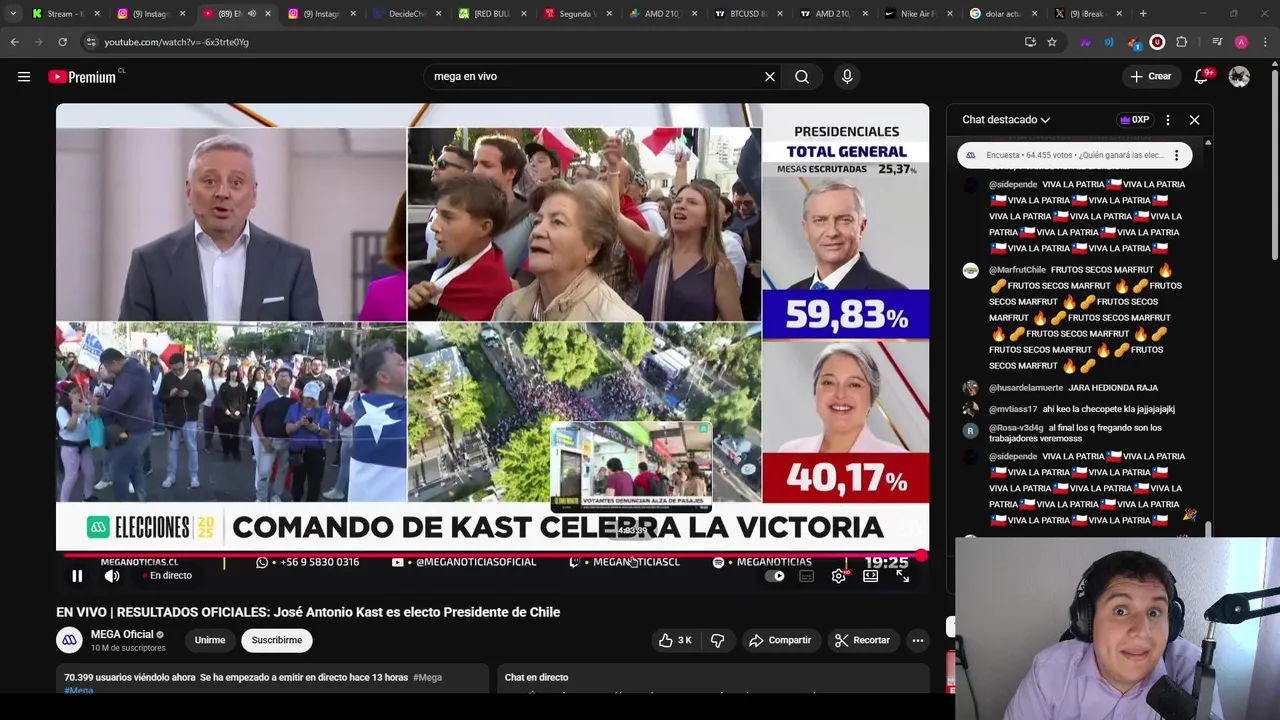
Task: Close the RED BULL browser tab
Action: 523,14
